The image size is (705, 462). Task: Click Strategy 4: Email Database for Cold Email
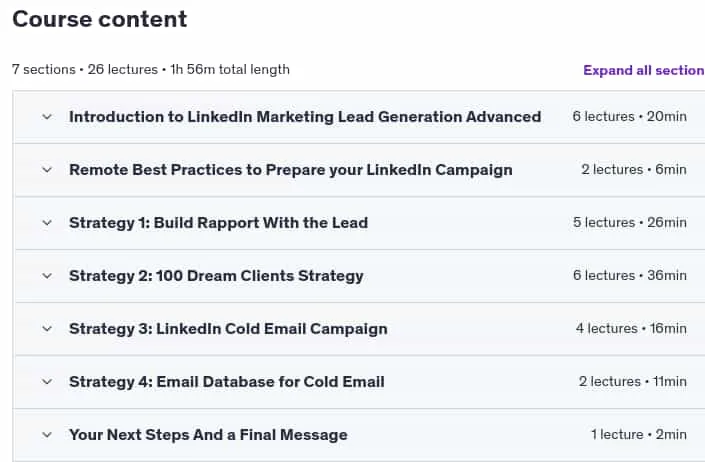[x=227, y=382]
